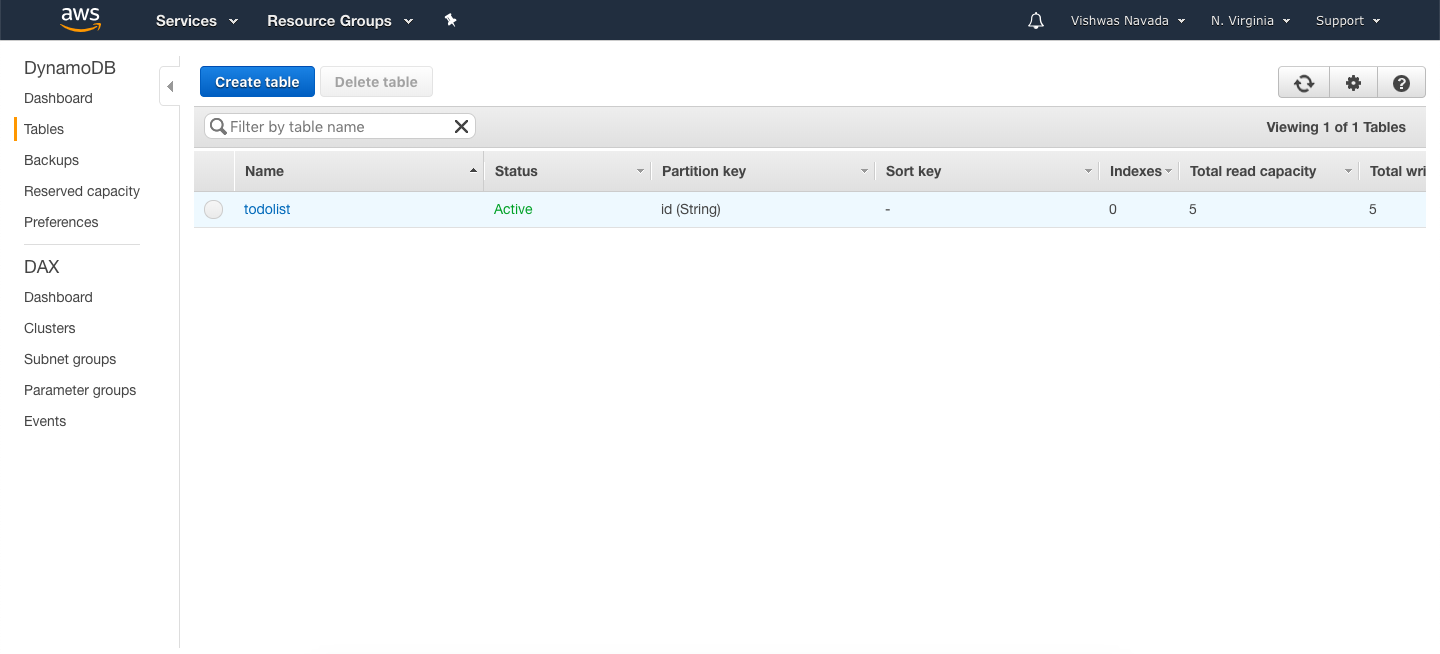Open the N. Virginia region selector
1440x654 pixels.
[x=1250, y=20]
